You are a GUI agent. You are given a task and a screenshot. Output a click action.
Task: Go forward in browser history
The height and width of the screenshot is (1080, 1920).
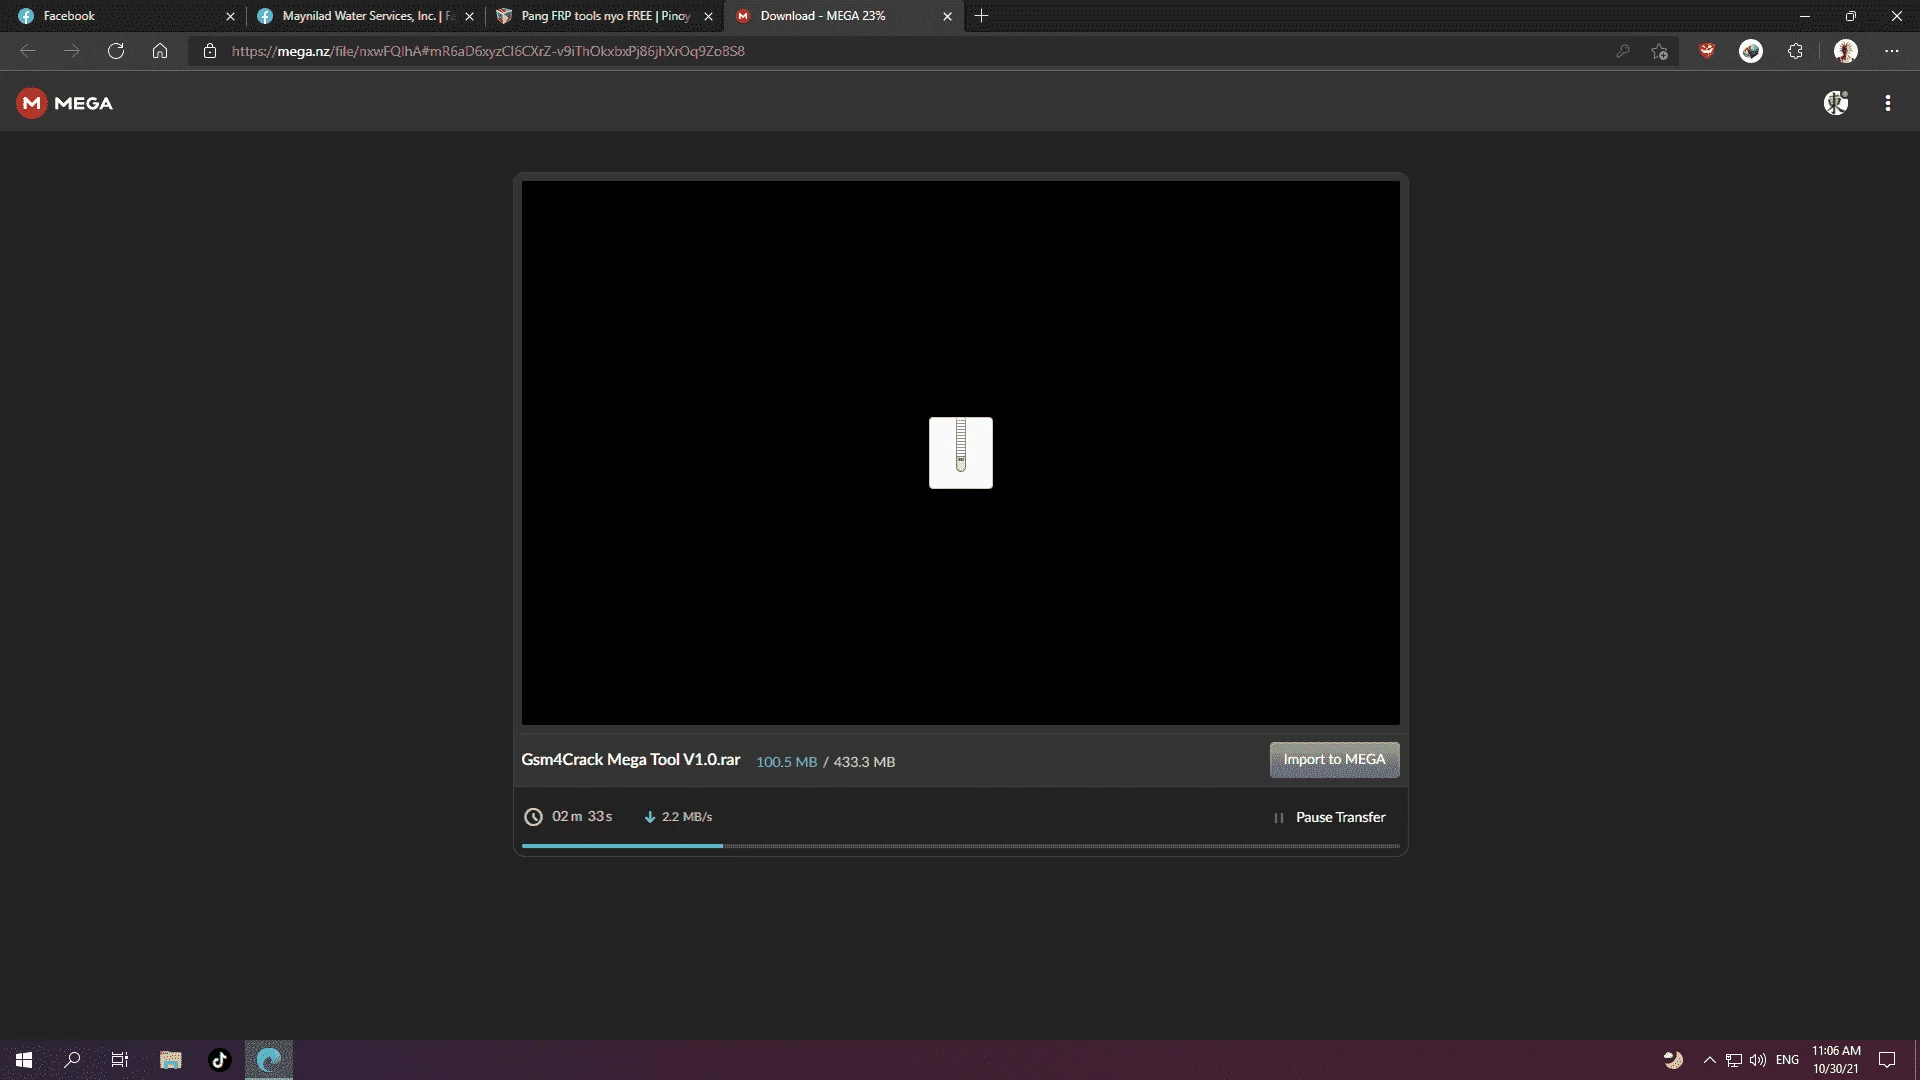(x=72, y=51)
